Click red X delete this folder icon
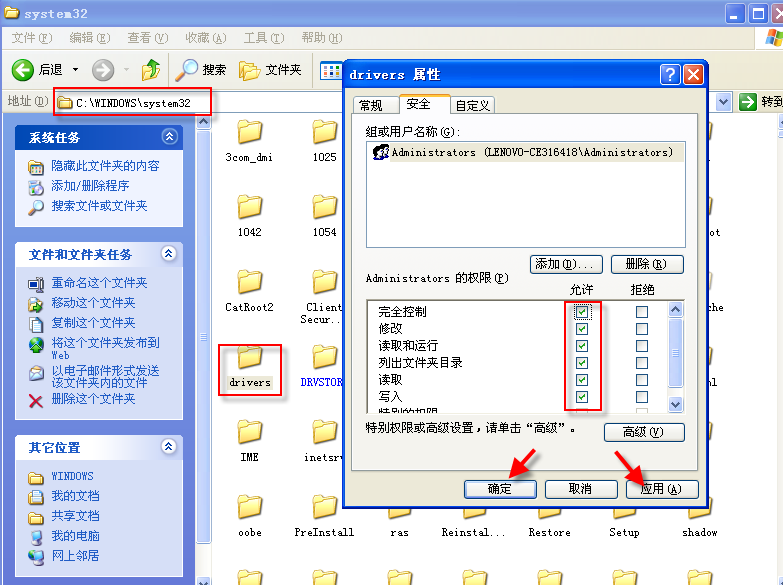 click(x=35, y=401)
